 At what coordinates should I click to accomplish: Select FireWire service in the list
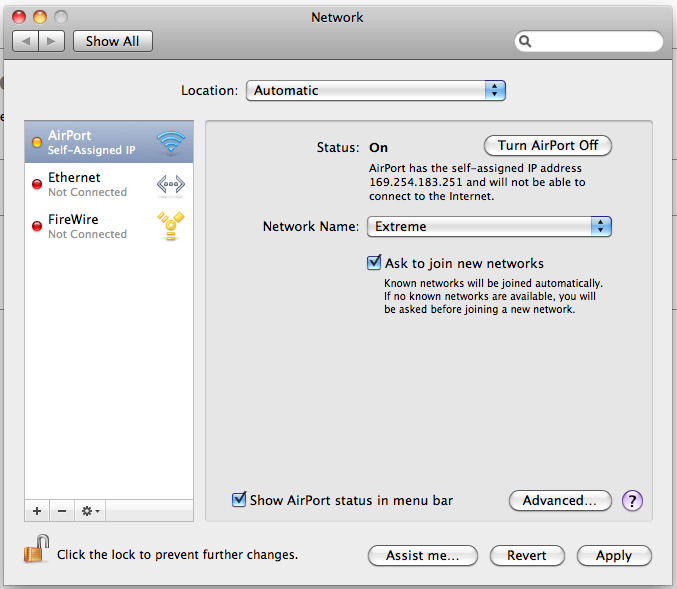tap(109, 226)
